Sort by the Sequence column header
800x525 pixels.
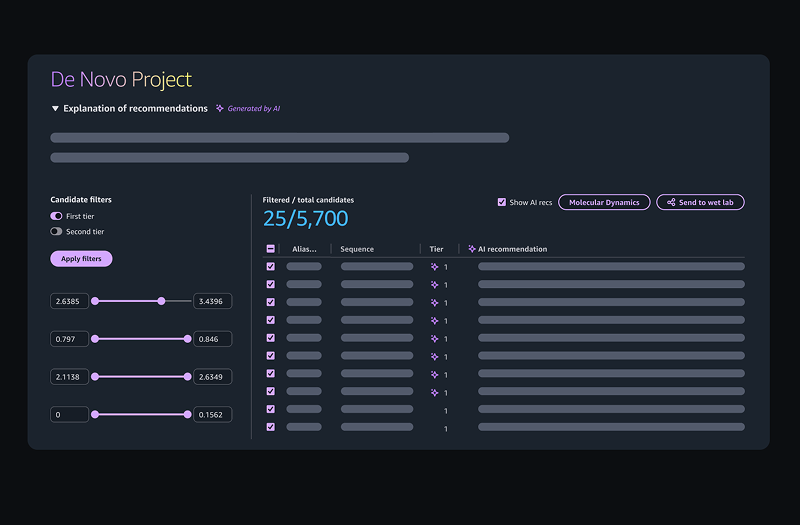pos(357,249)
